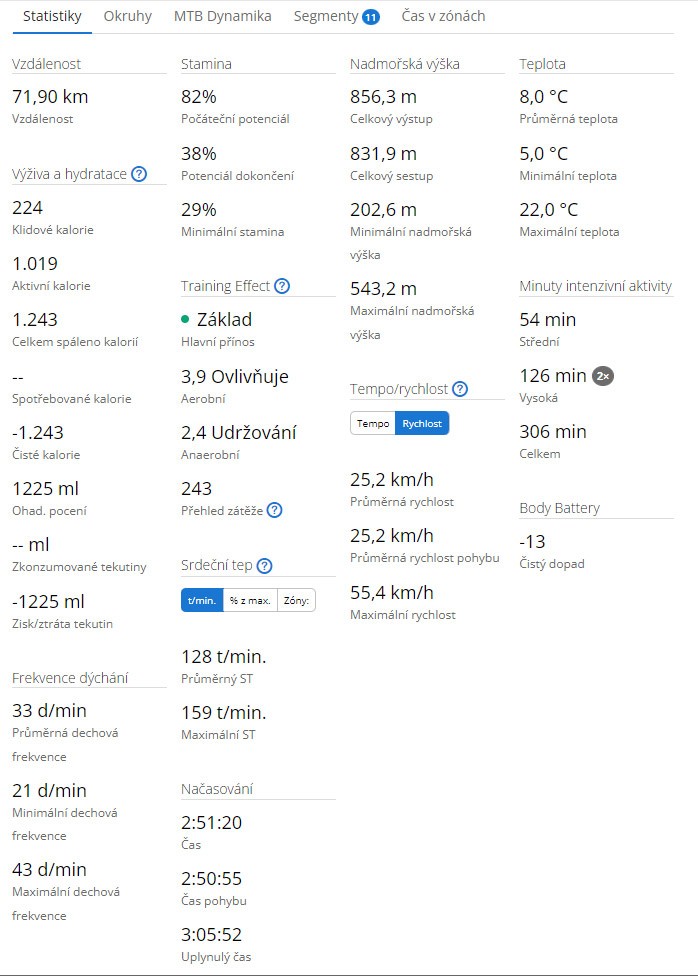Click Srdeční tep help question mark

pos(265,566)
